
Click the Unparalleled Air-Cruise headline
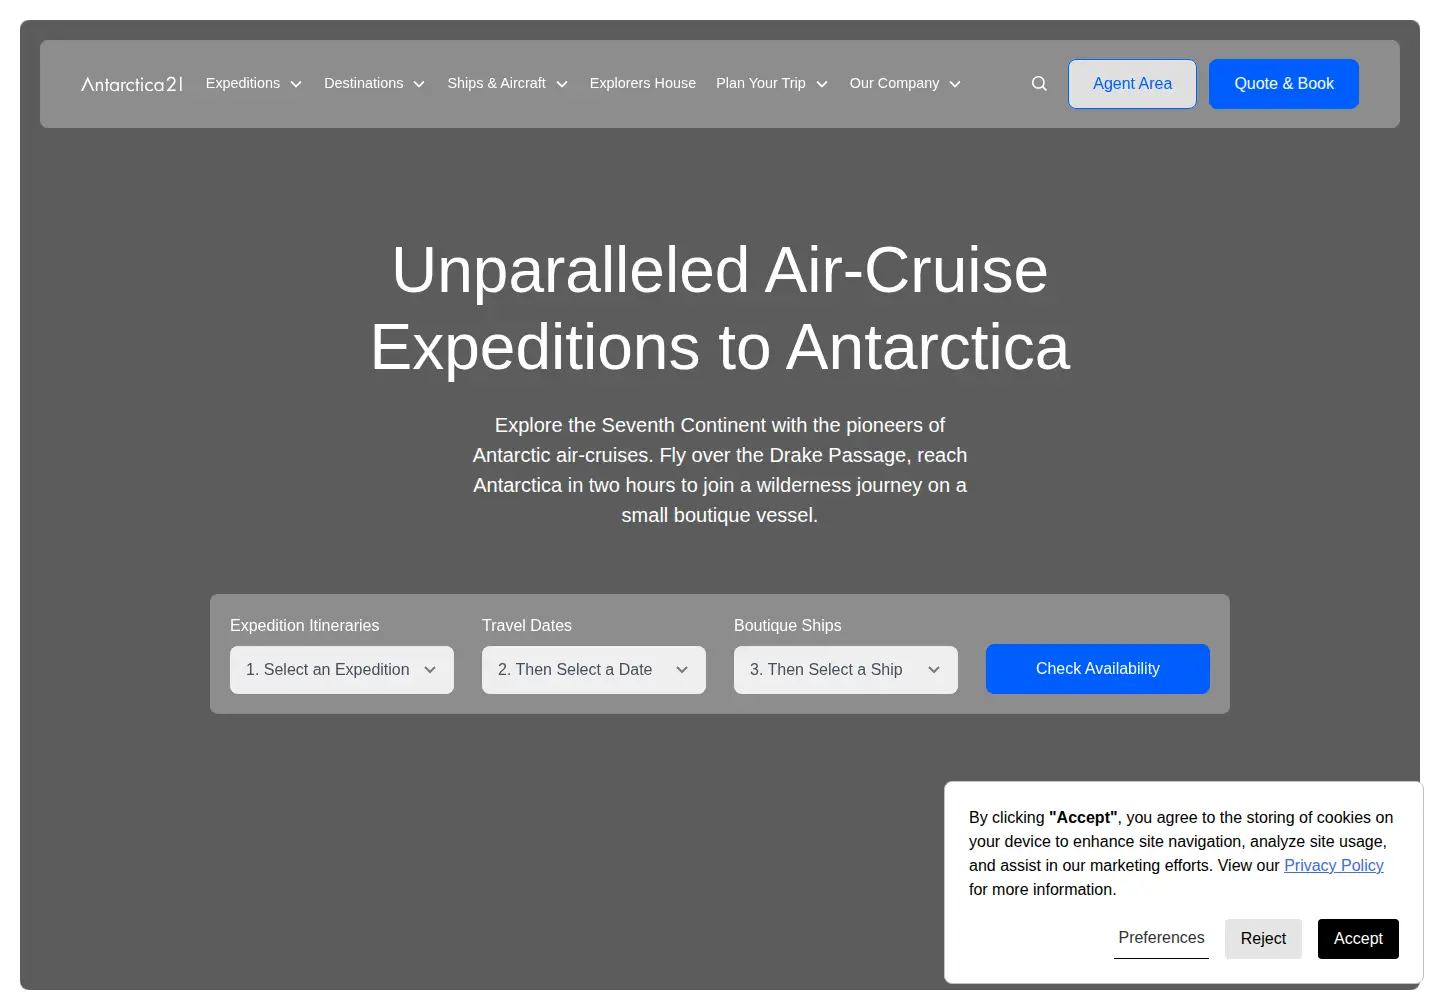pyautogui.click(x=720, y=309)
